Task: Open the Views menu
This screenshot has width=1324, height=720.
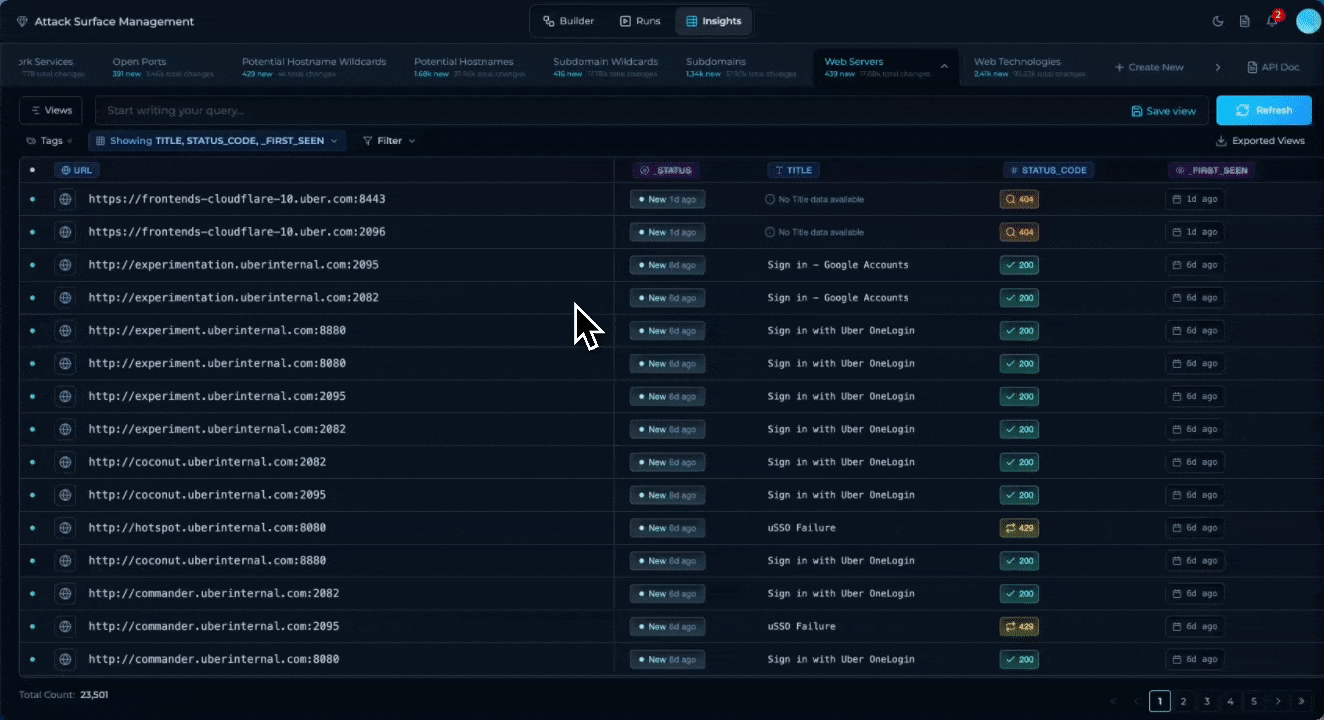Action: [x=51, y=110]
